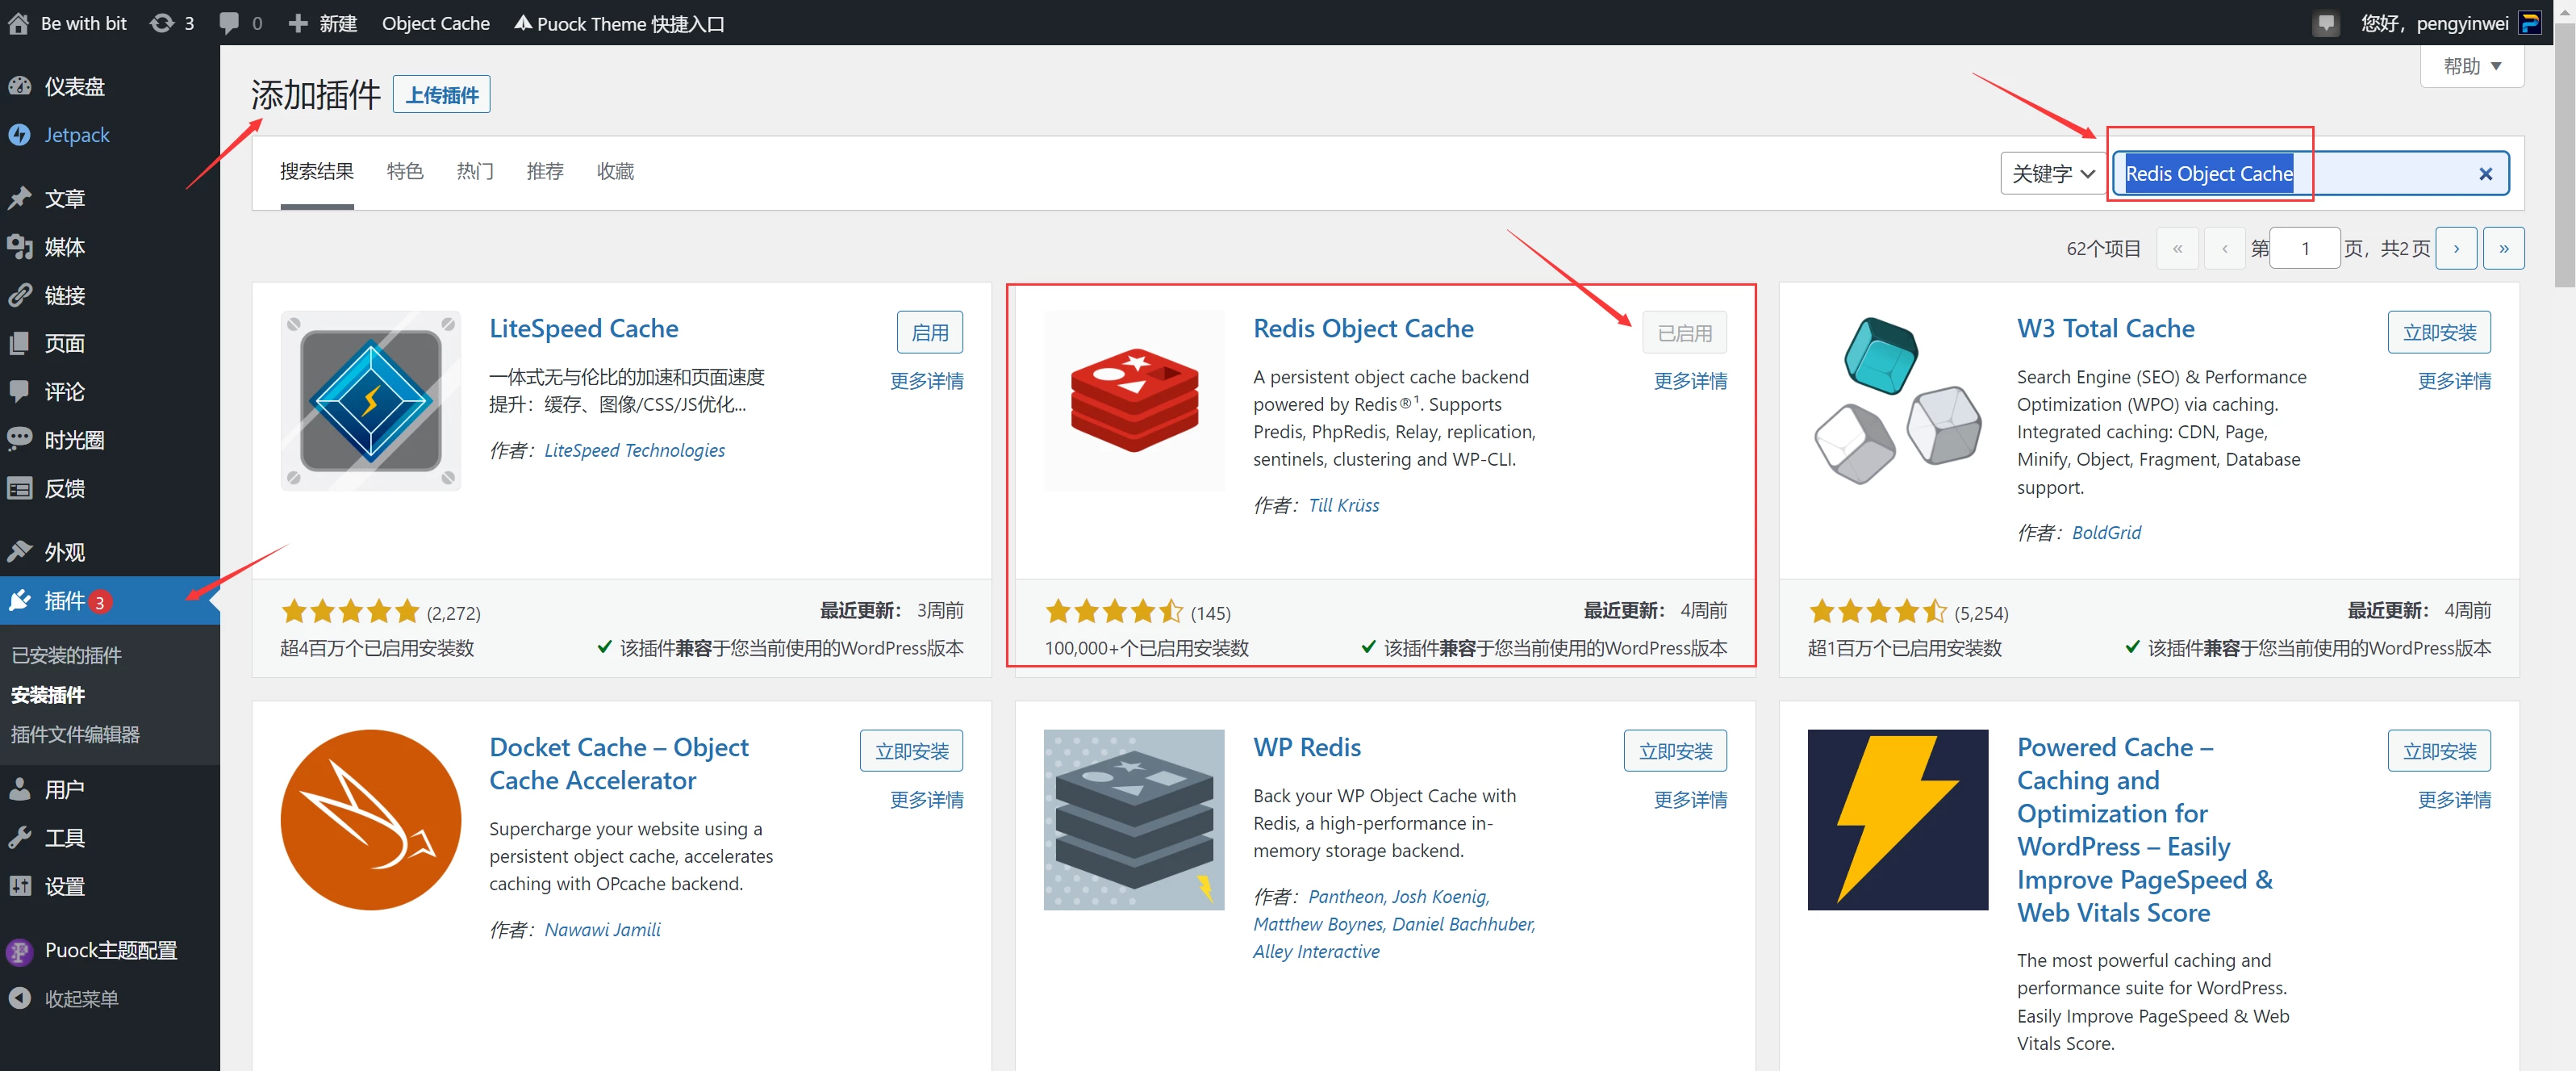This screenshot has width=2576, height=1071.
Task: Open the 媒体 media icon in sidebar
Action: [x=20, y=246]
